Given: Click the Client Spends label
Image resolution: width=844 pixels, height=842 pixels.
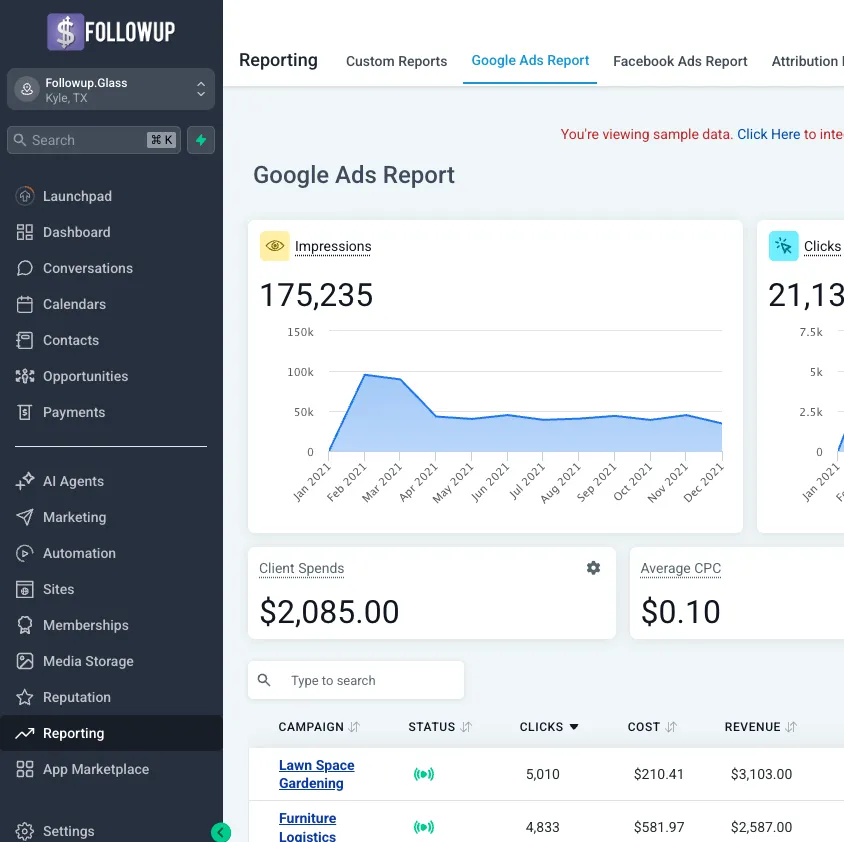Looking at the screenshot, I should pos(301,569).
